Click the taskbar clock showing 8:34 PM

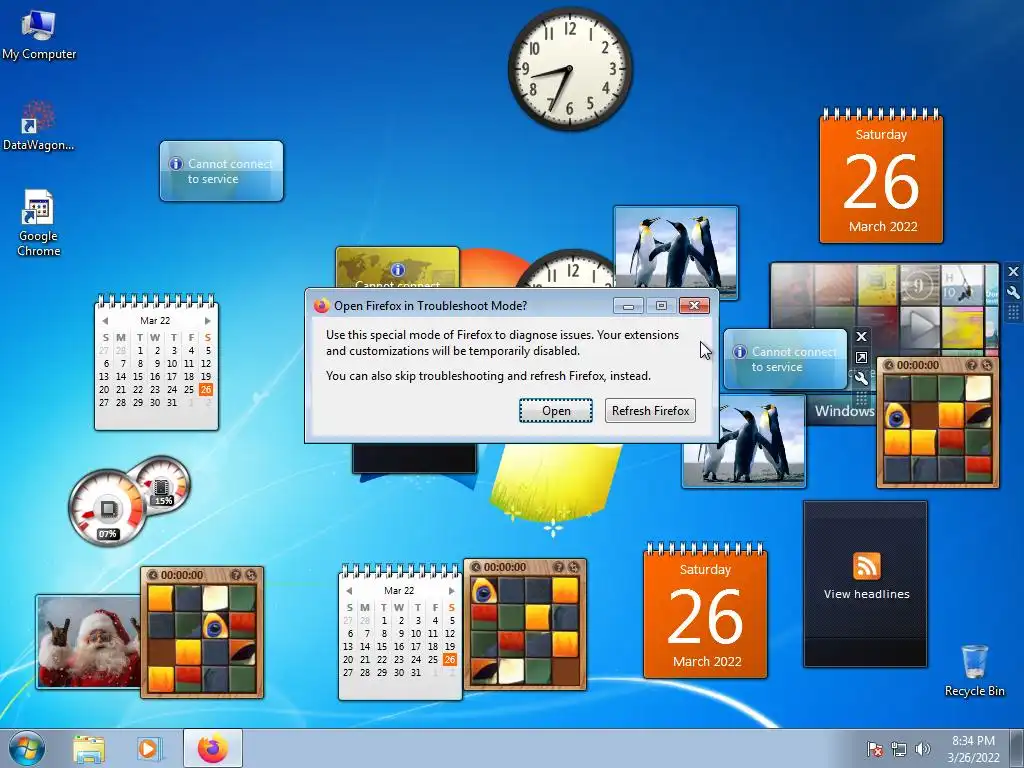click(x=973, y=748)
